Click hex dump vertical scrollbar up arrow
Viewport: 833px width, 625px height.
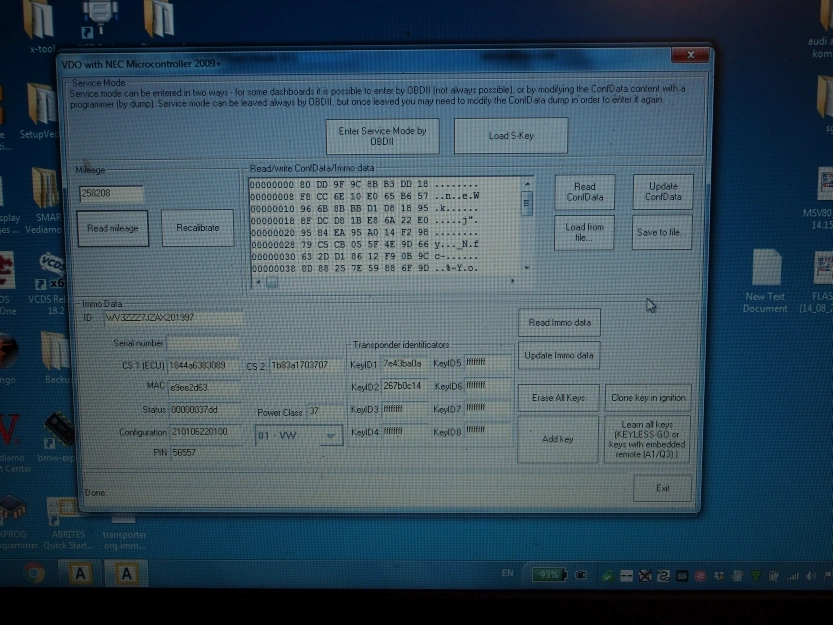click(x=527, y=184)
